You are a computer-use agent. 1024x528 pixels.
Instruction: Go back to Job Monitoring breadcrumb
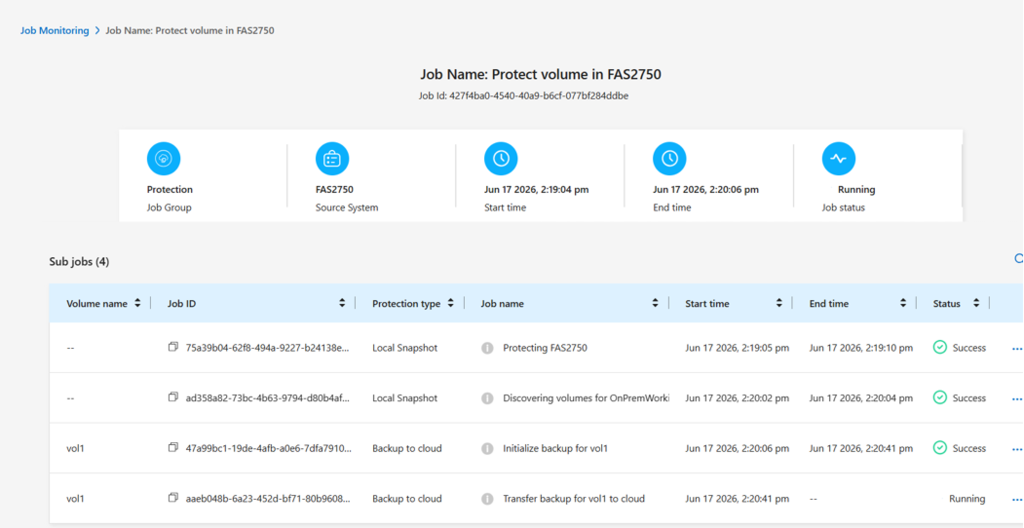(55, 31)
